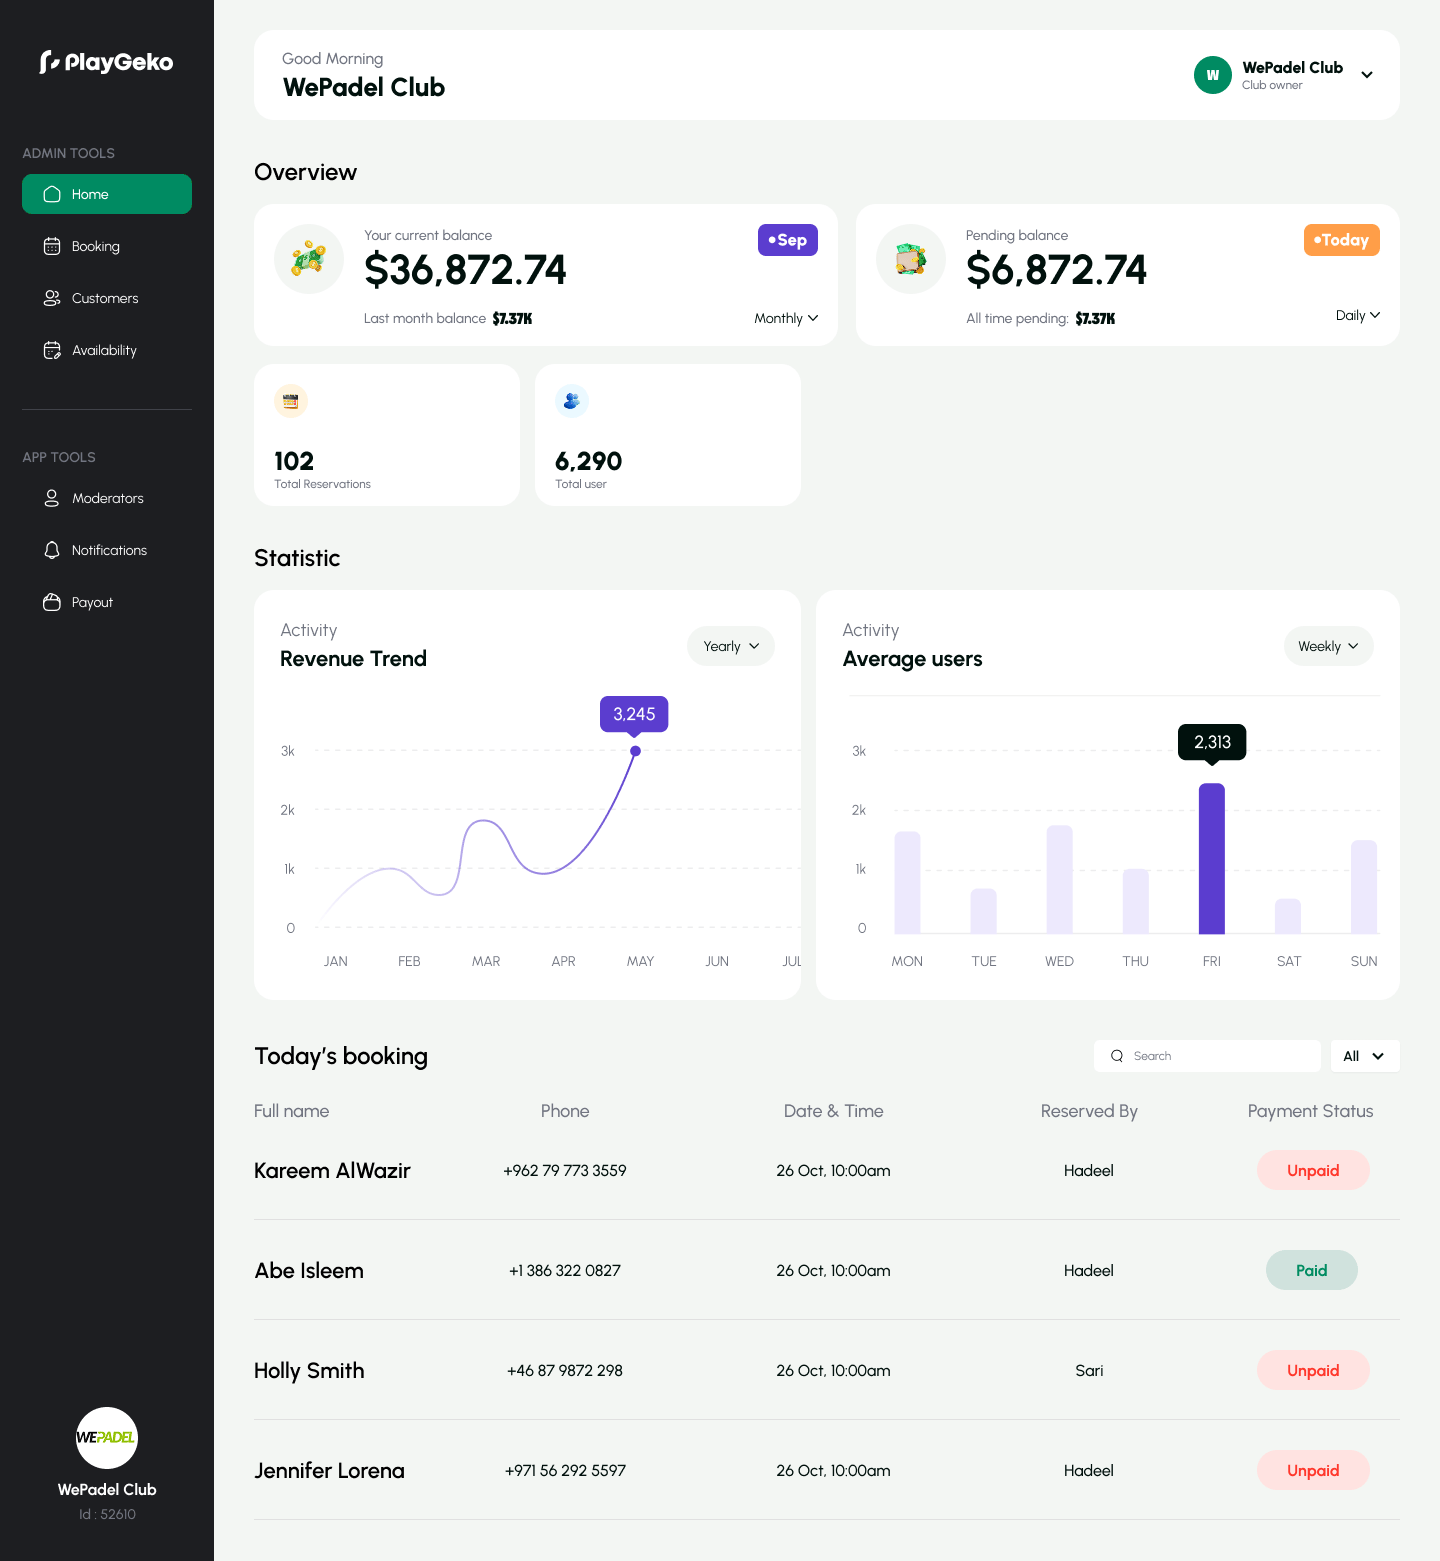Open the Booking menu item
This screenshot has width=1440, height=1561.
tap(107, 246)
